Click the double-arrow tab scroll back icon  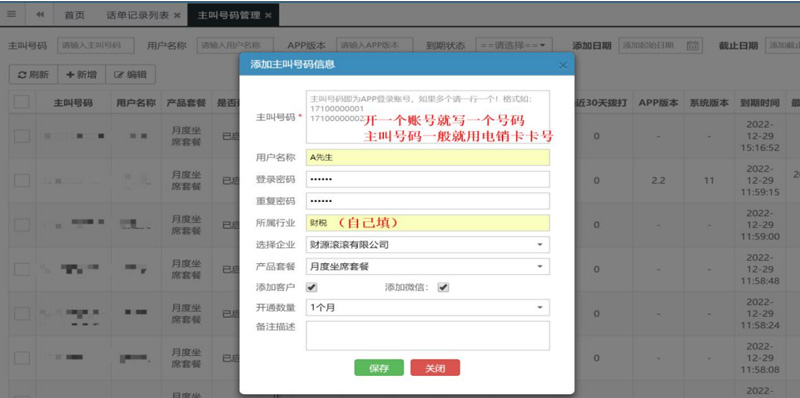(x=39, y=15)
